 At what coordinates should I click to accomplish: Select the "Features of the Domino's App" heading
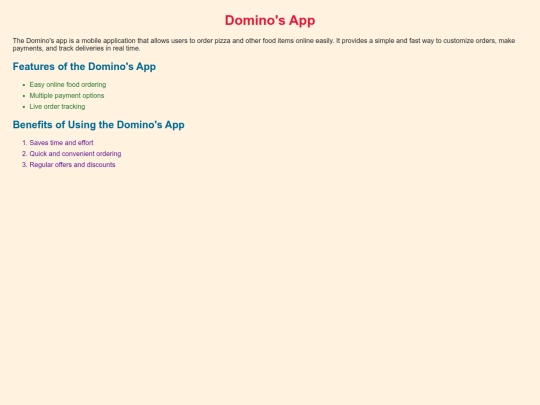[x=84, y=66]
